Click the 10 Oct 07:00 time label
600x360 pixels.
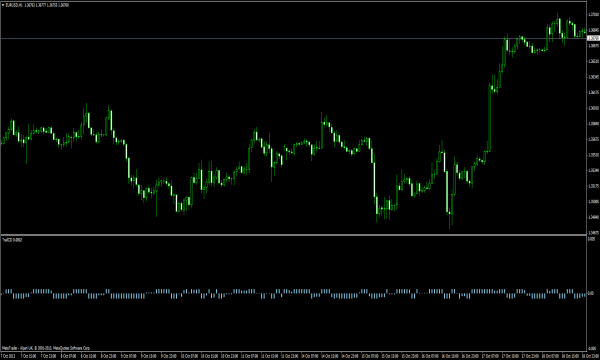tap(189, 356)
